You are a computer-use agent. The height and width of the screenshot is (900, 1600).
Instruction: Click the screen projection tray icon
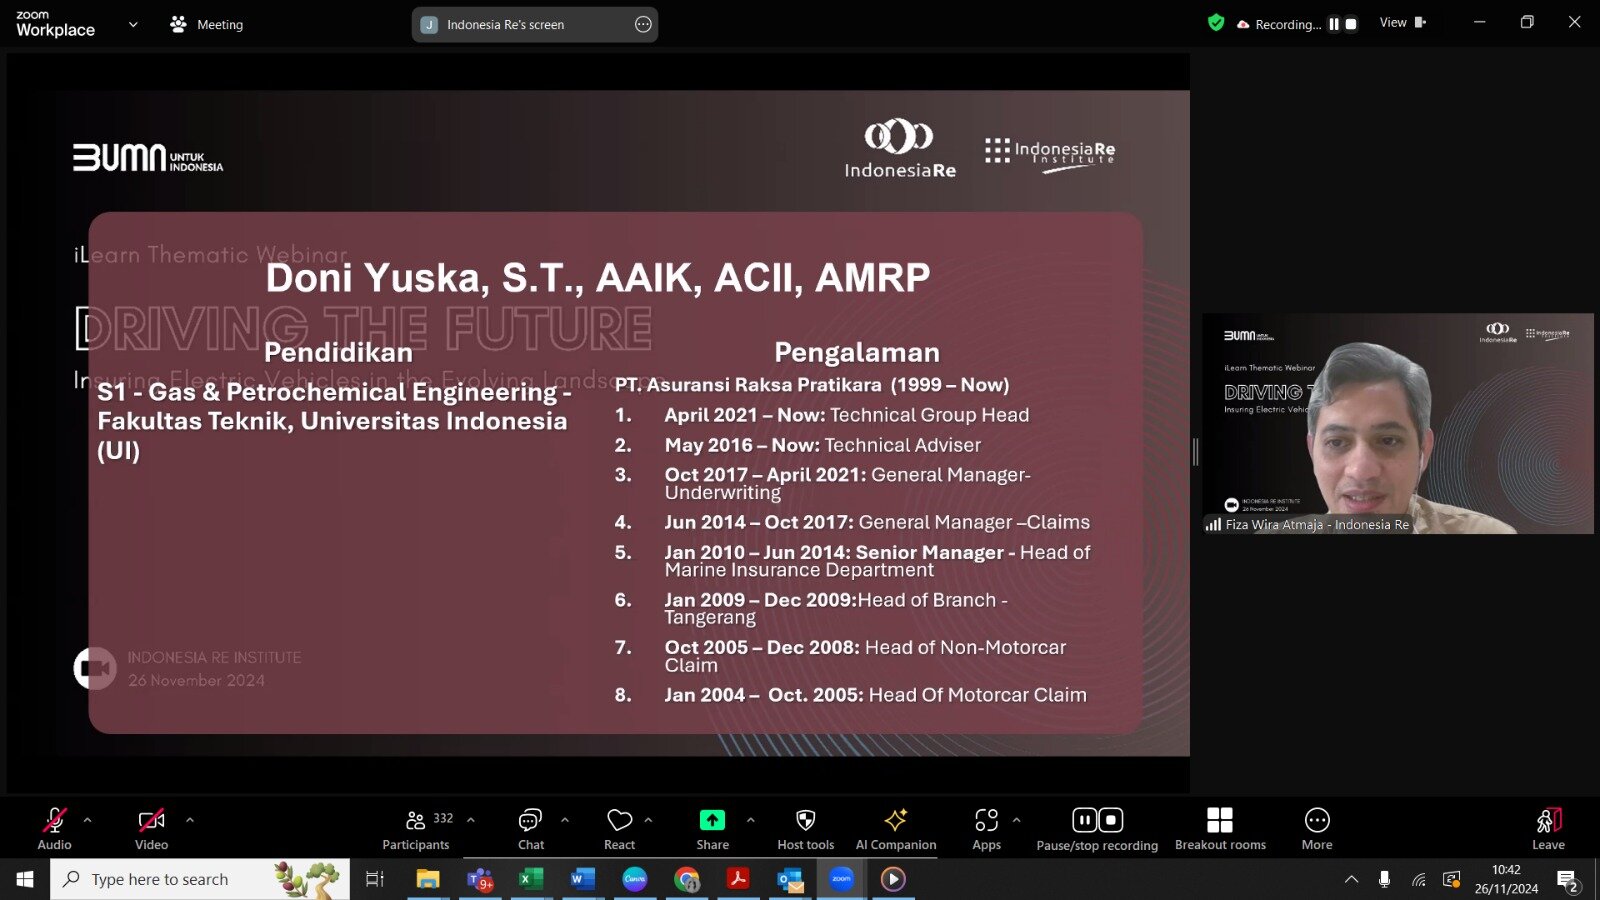click(1452, 879)
